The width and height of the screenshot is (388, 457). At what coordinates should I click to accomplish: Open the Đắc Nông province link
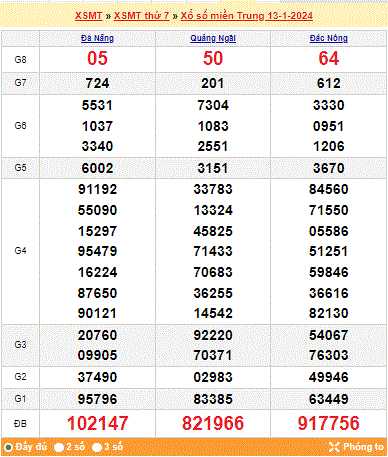329,38
